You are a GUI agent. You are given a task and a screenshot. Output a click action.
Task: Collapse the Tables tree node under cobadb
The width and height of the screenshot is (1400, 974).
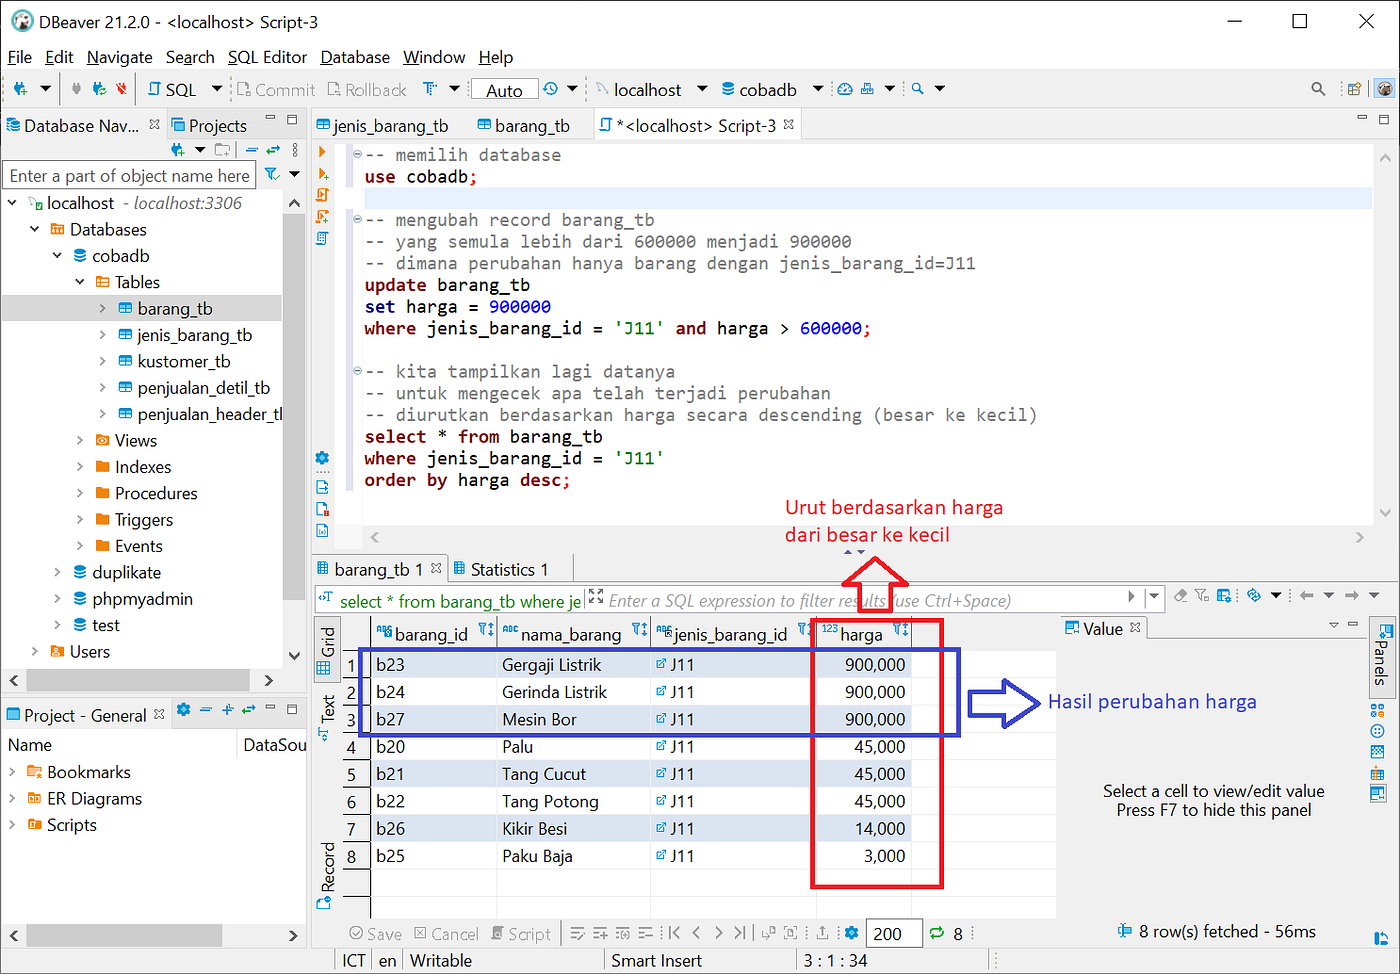click(x=80, y=281)
